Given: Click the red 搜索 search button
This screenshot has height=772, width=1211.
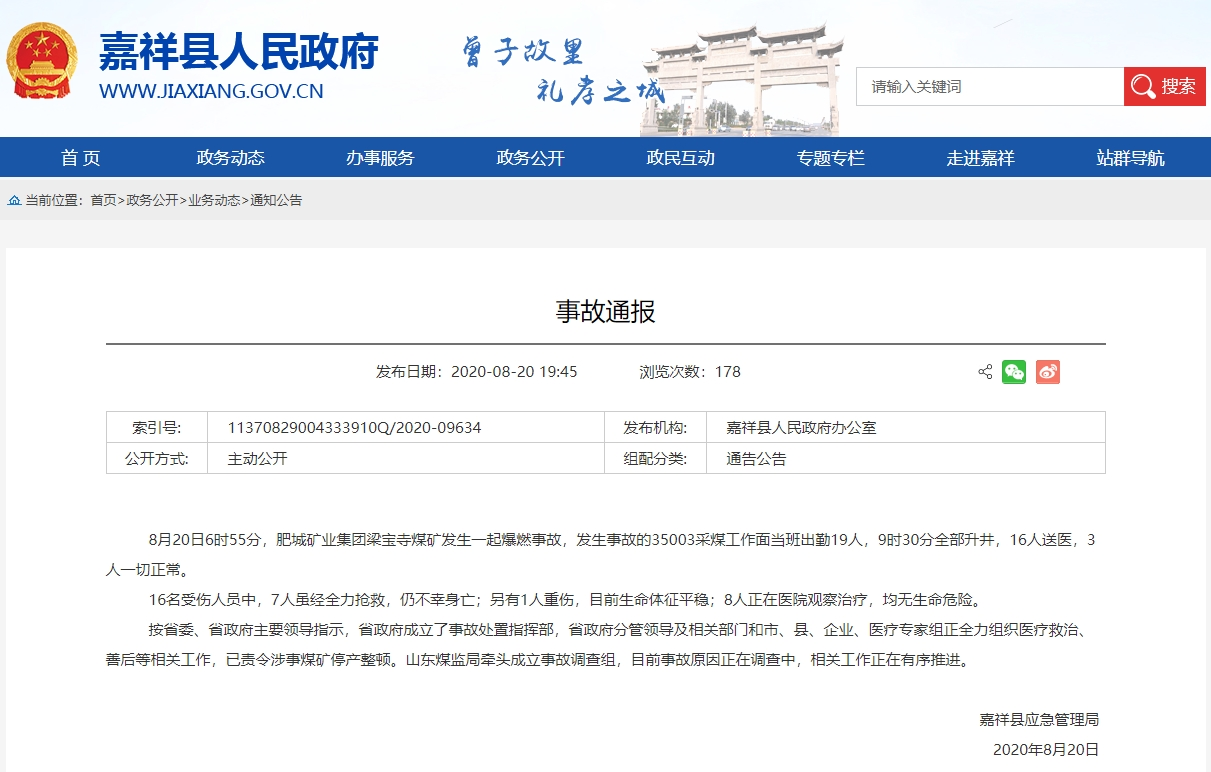Looking at the screenshot, I should [x=1164, y=87].
